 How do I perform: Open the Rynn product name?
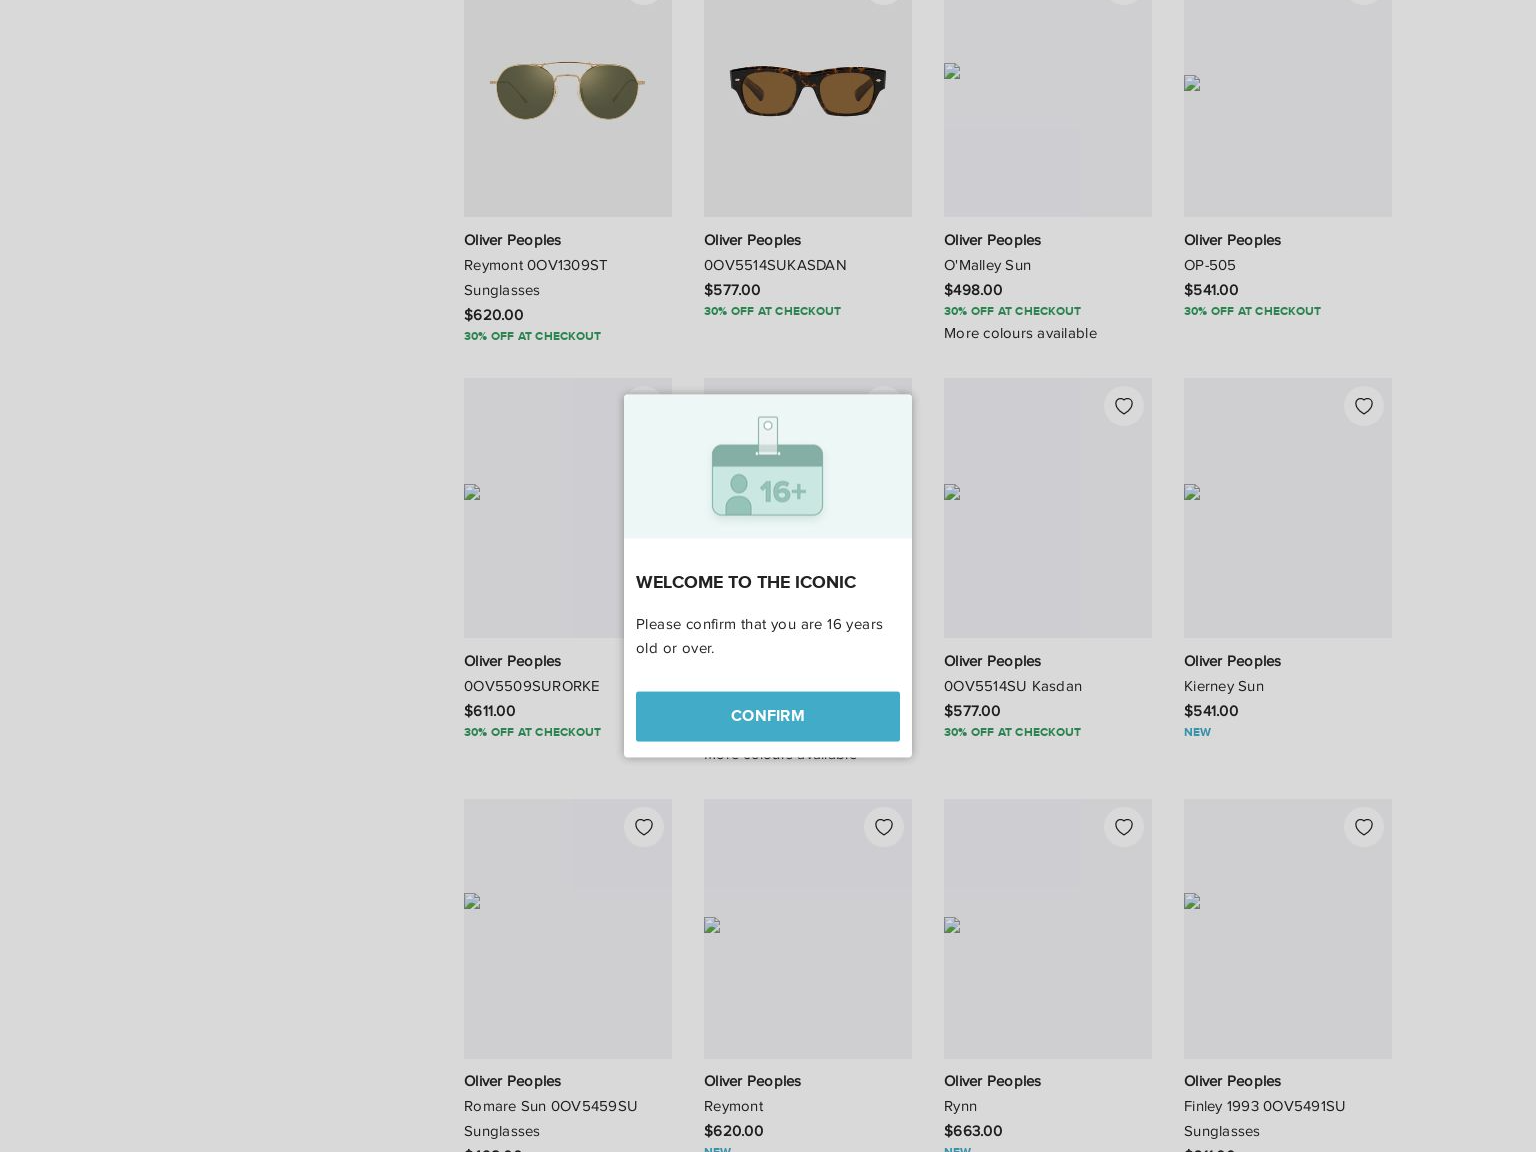pyautogui.click(x=960, y=1106)
